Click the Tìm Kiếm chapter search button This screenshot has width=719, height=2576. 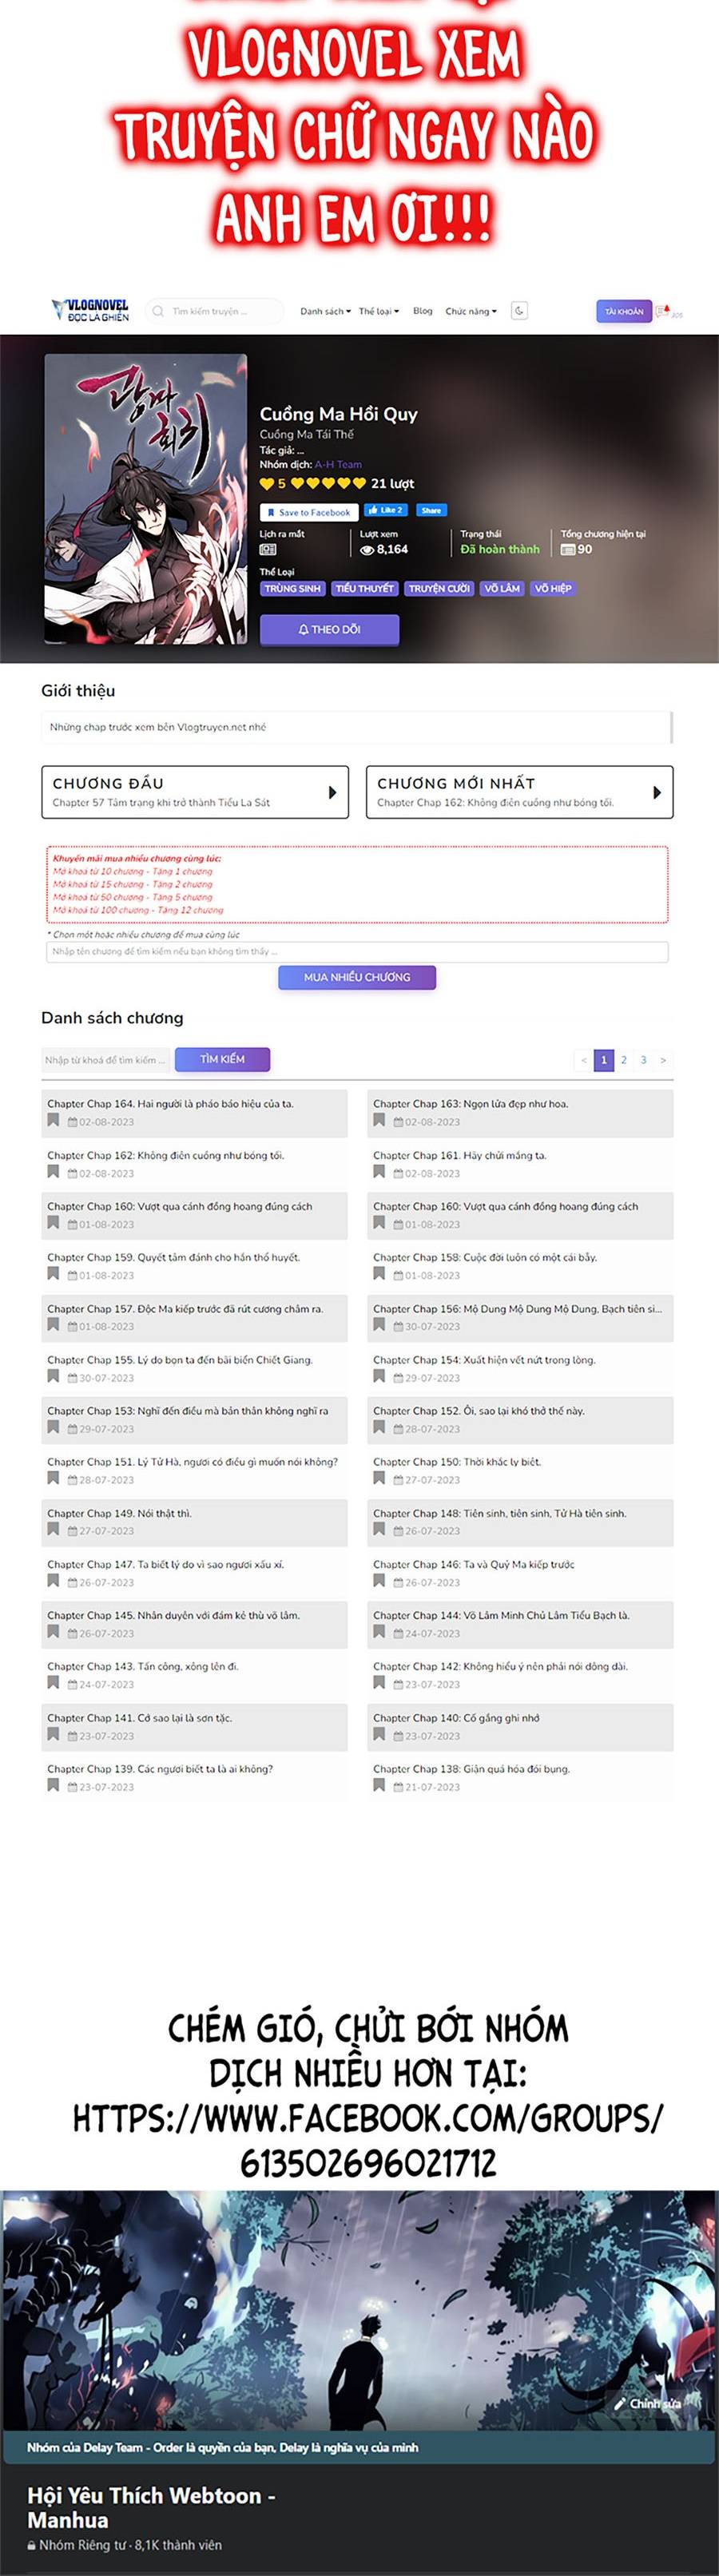222,1059
